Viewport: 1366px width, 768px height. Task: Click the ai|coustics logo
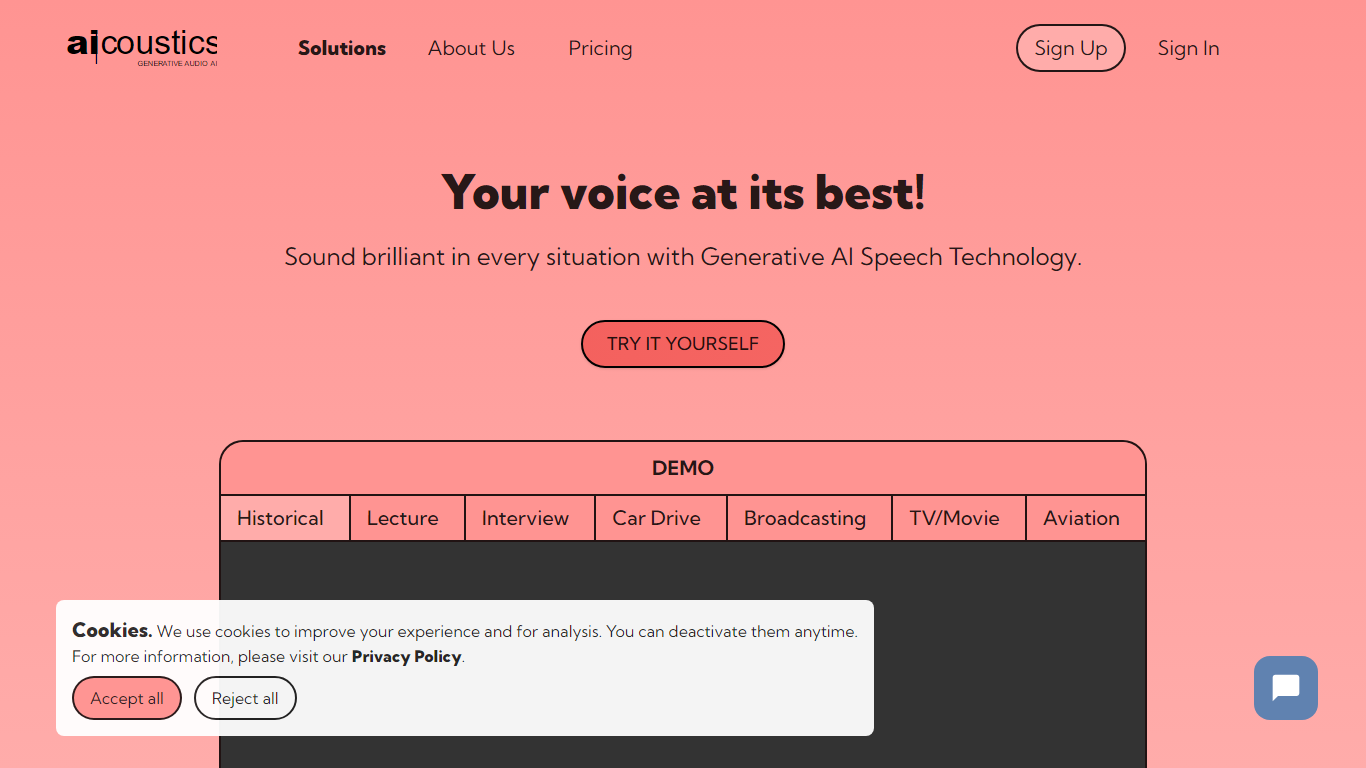point(142,46)
